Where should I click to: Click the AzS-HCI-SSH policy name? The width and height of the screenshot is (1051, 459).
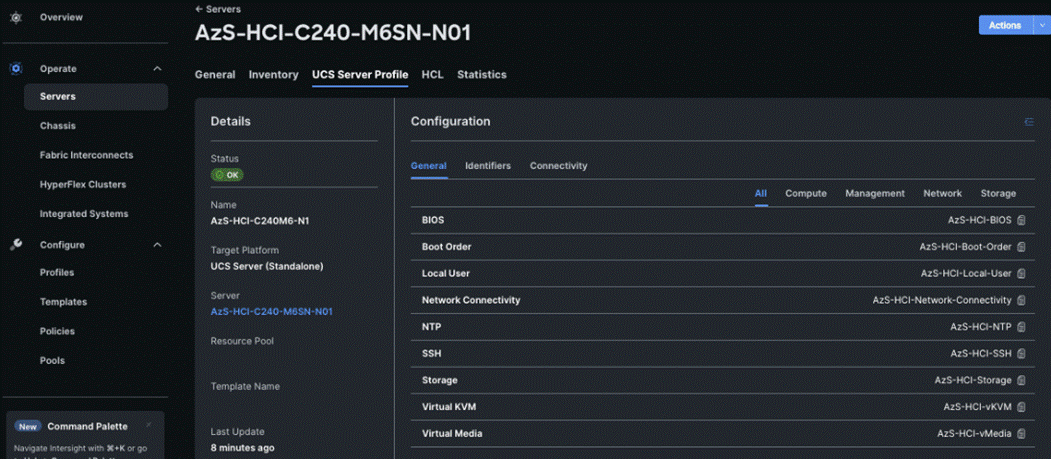click(981, 353)
